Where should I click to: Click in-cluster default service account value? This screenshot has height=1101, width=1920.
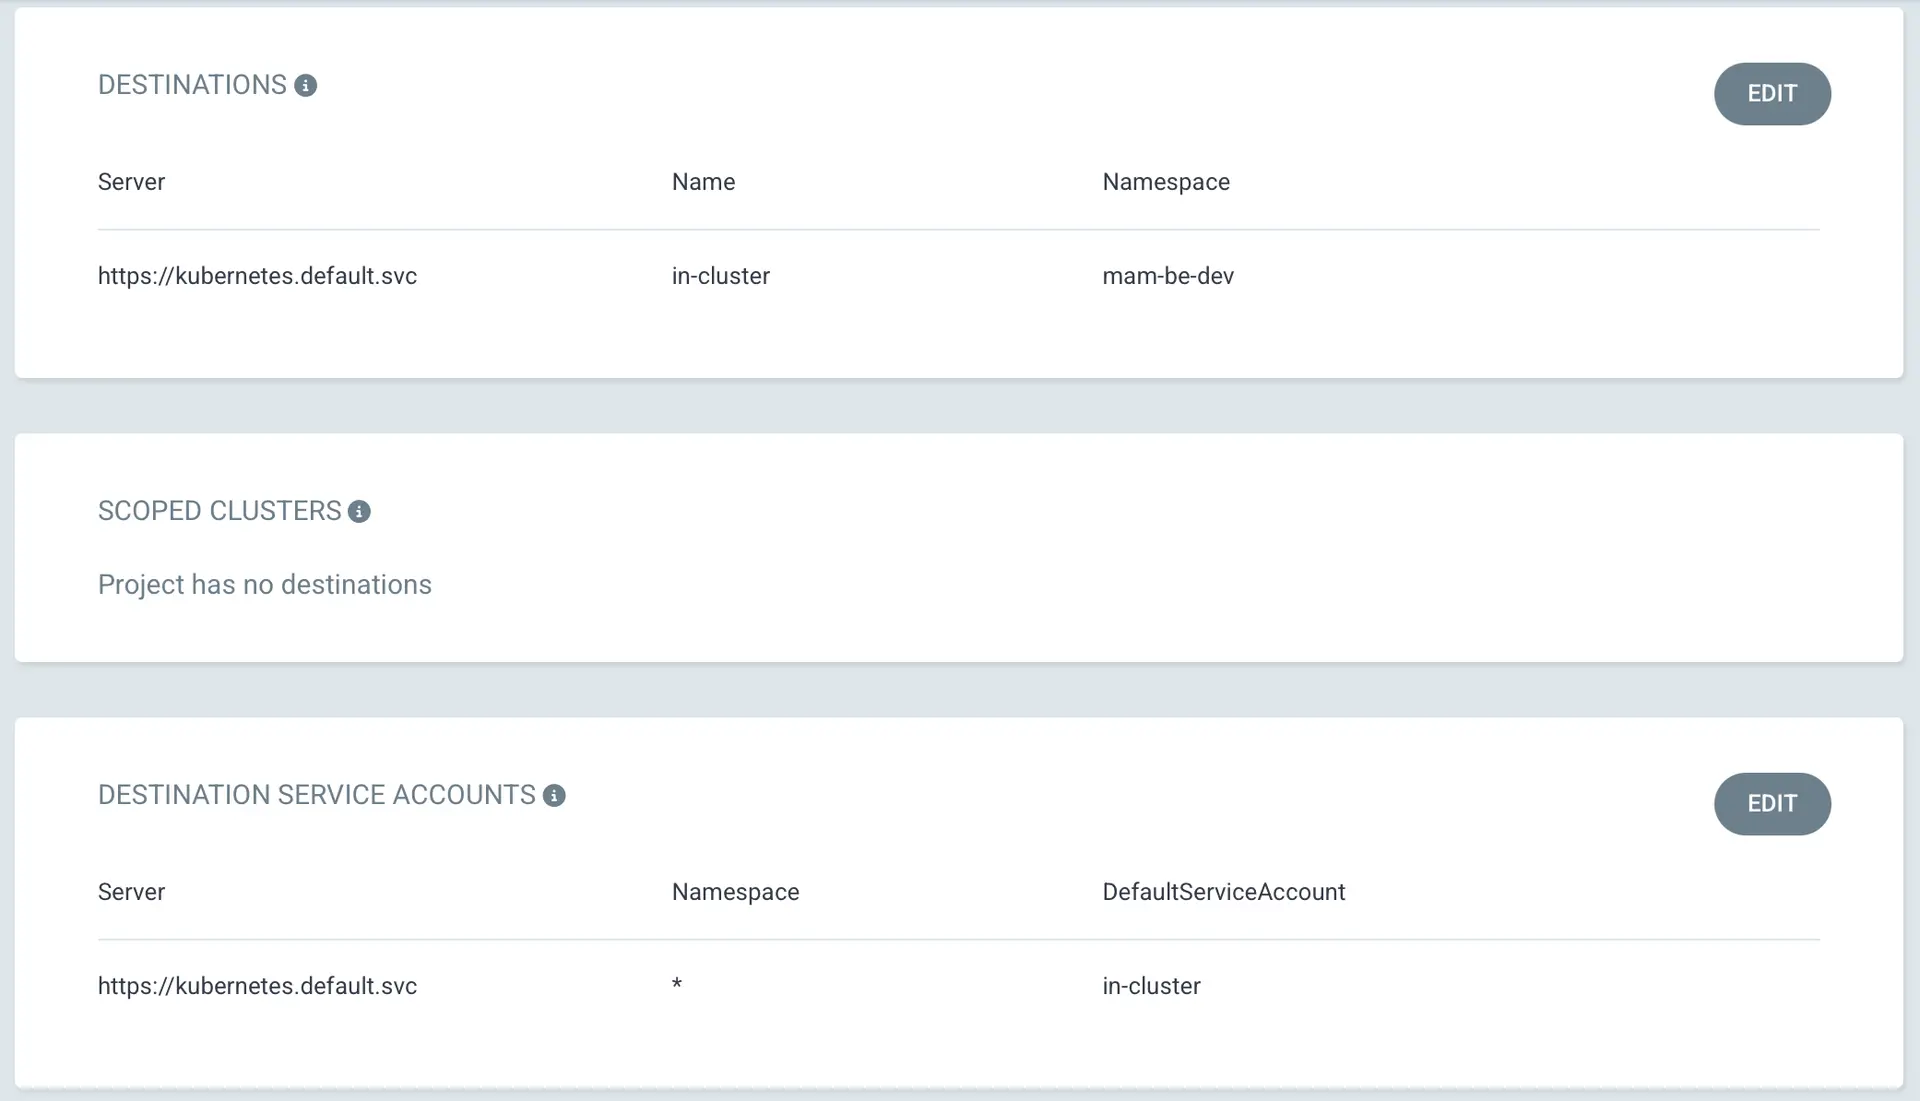tap(1150, 986)
